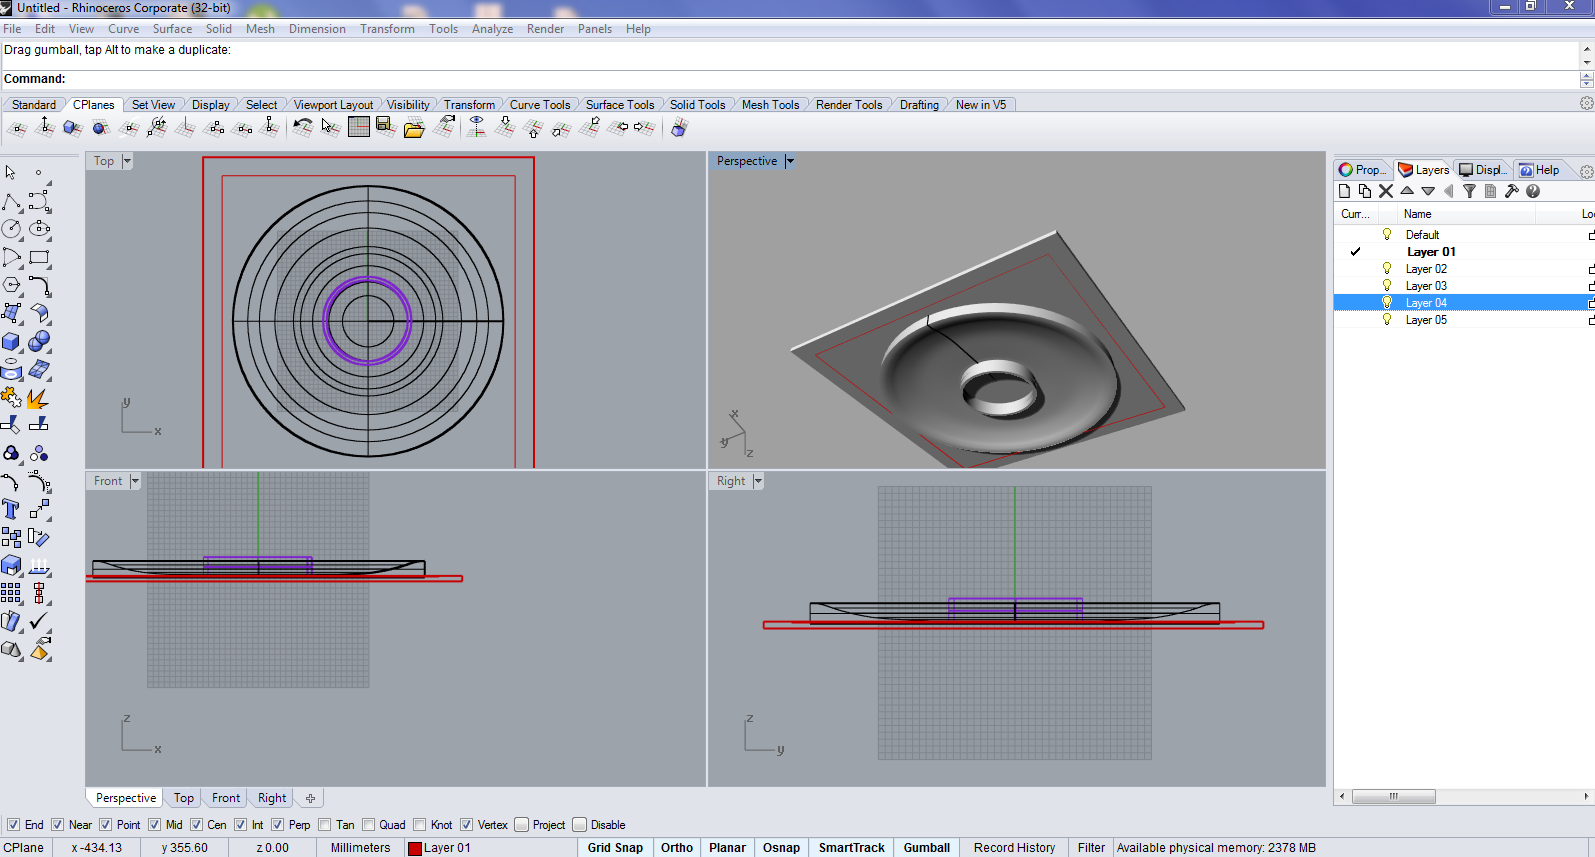This screenshot has height=857, width=1595.
Task: Toggle SmartTrack in status bar
Action: [x=852, y=848]
